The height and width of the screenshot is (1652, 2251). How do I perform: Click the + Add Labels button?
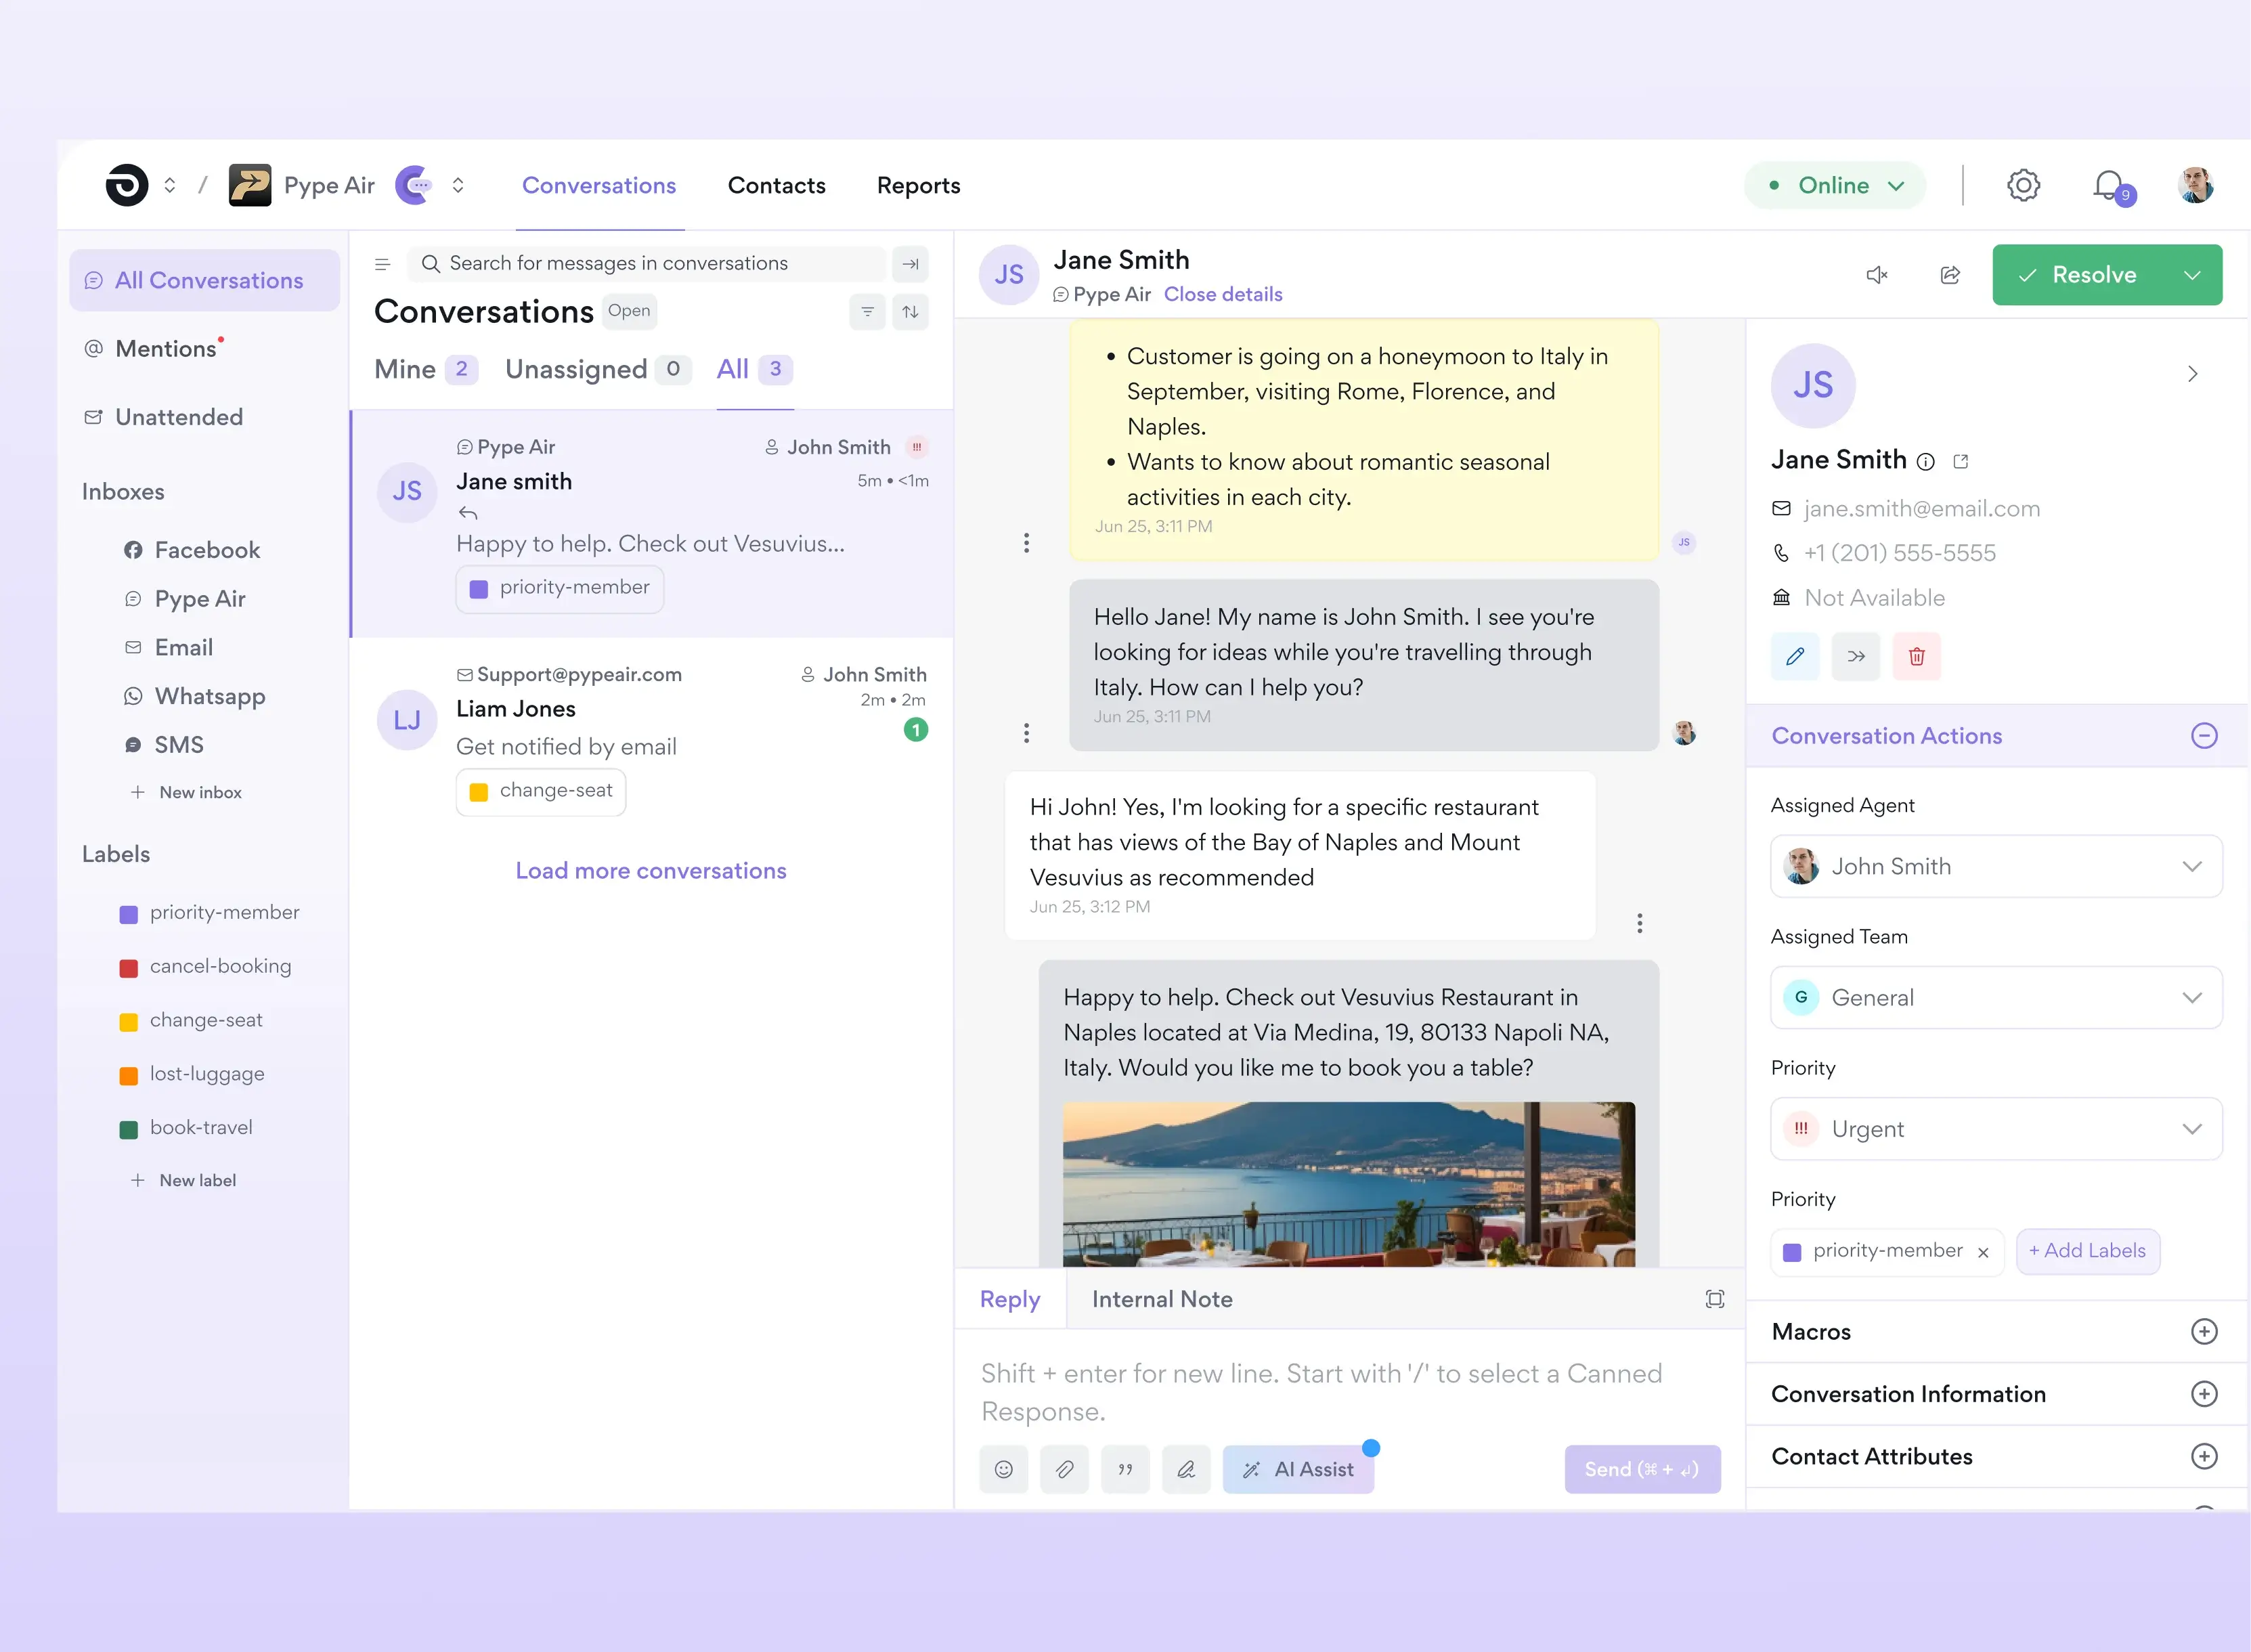[x=2088, y=1251]
